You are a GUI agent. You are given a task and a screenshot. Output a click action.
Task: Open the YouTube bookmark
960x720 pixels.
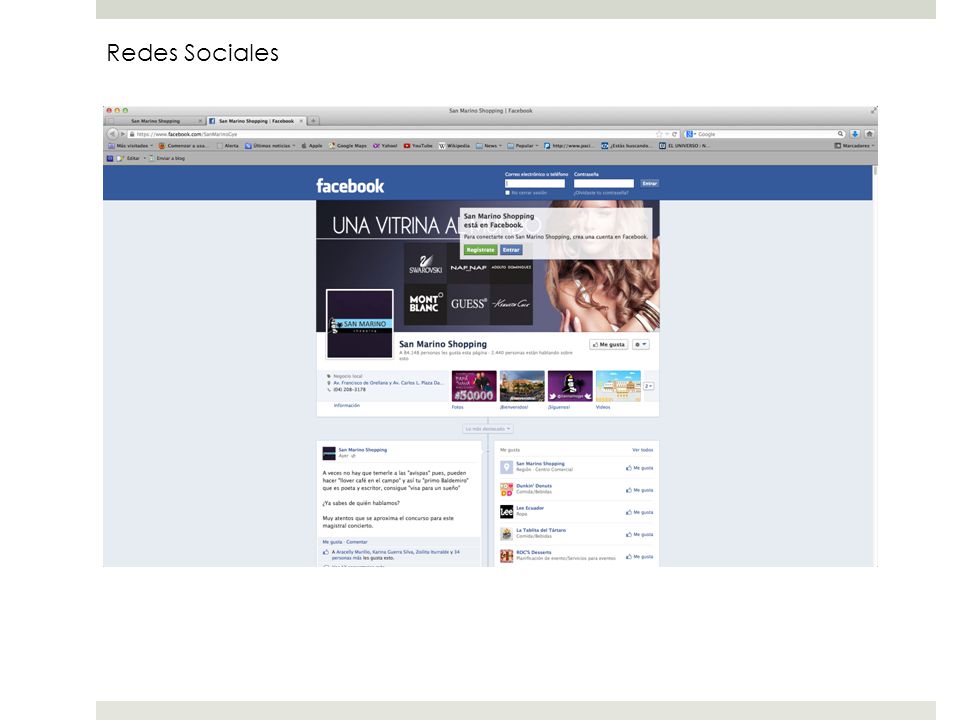(418, 146)
